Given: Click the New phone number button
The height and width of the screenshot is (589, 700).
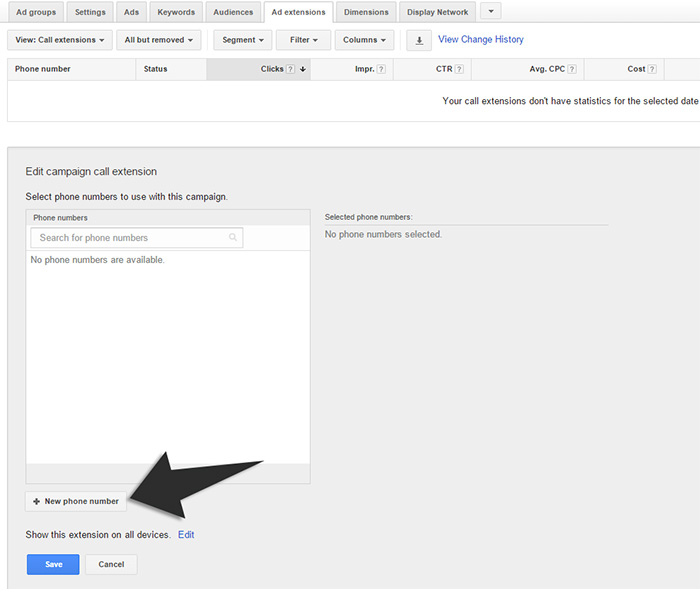Looking at the screenshot, I should click(x=76, y=501).
